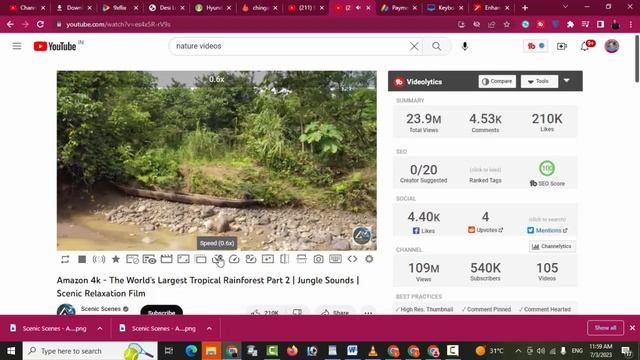Open the tab search dropdown arrow
The height and width of the screenshot is (360, 640).
565,7
